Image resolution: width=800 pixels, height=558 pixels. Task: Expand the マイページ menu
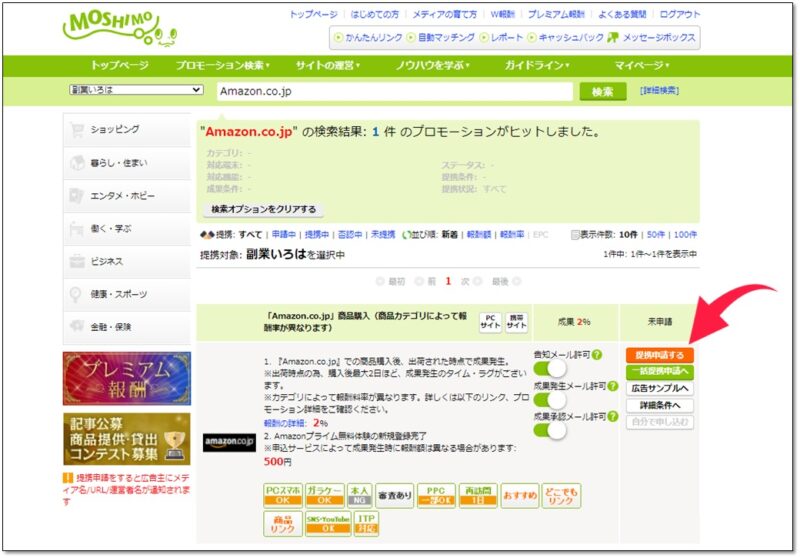click(642, 65)
